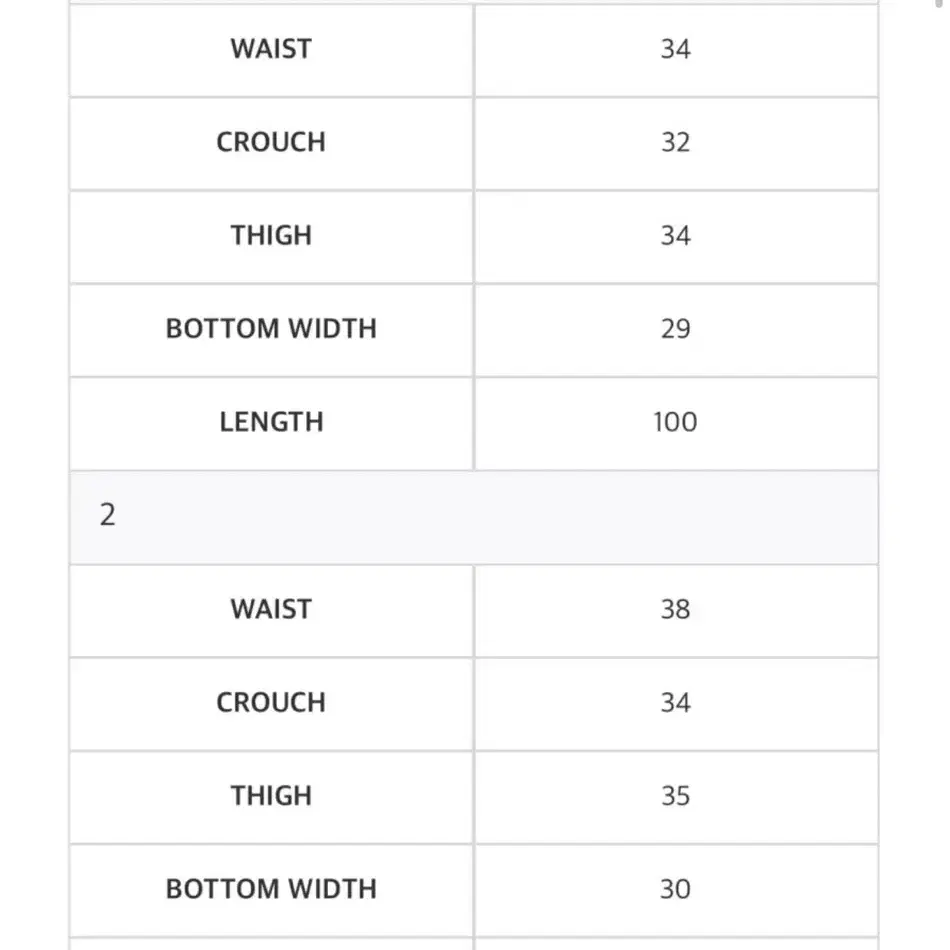This screenshot has width=950, height=950.
Task: Select the waist value 38
Action: point(676,610)
